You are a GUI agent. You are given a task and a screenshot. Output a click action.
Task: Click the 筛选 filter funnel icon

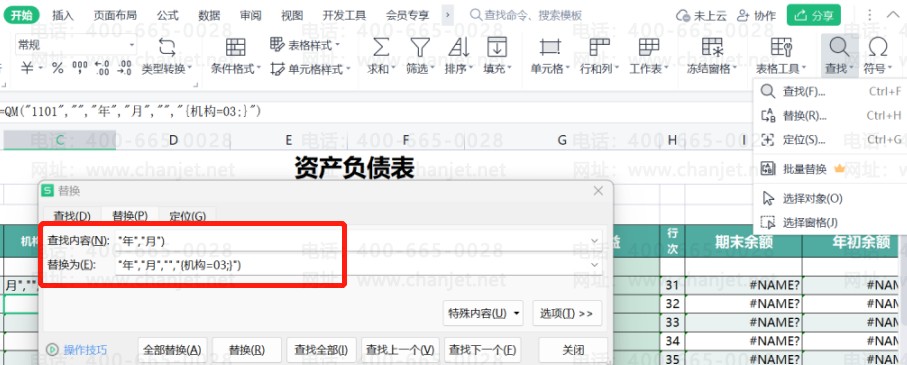coord(419,47)
